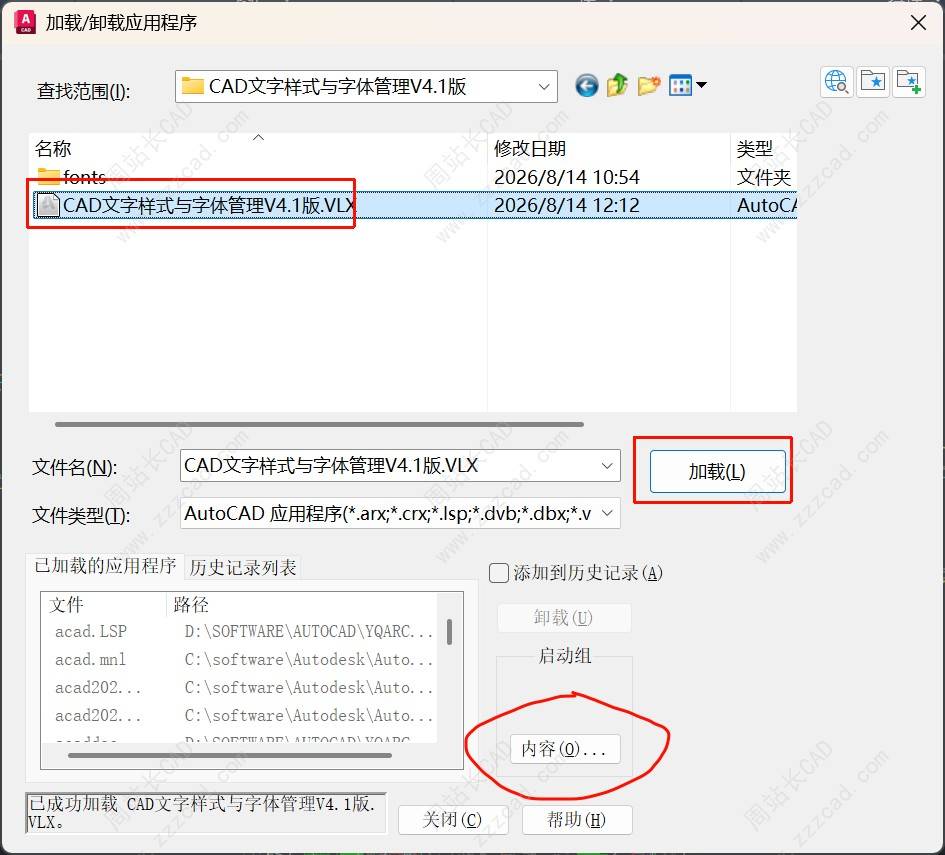Open the Views menu icon
This screenshot has width=945, height=855.
pos(680,86)
